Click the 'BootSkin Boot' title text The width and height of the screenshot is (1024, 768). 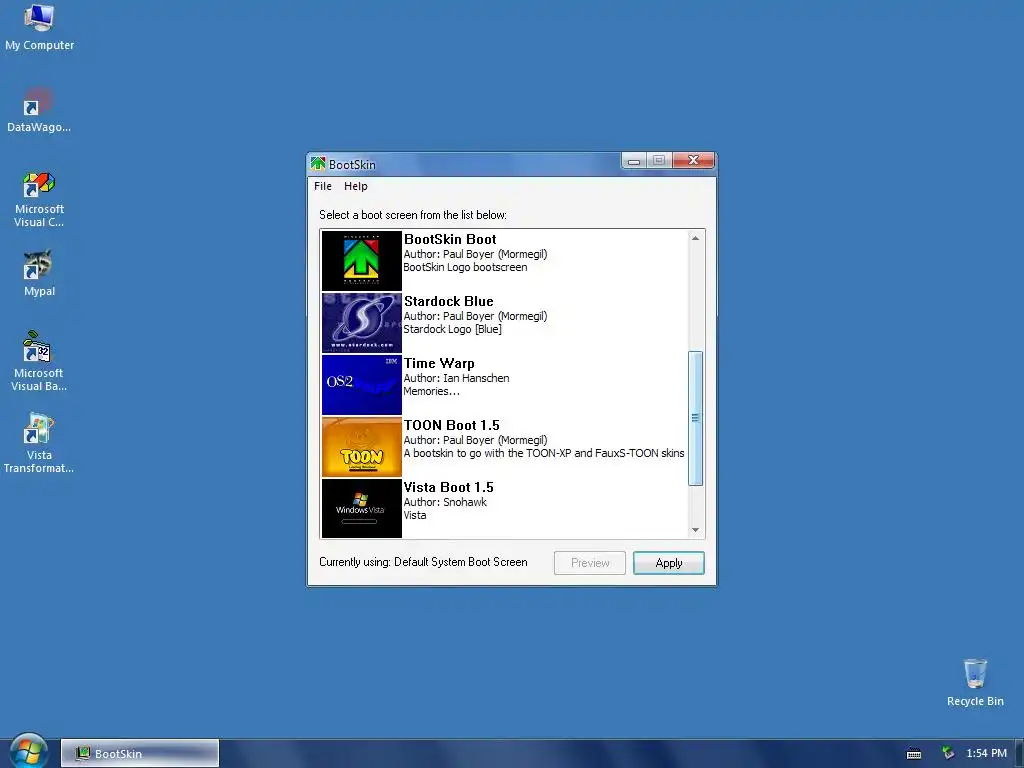450,239
